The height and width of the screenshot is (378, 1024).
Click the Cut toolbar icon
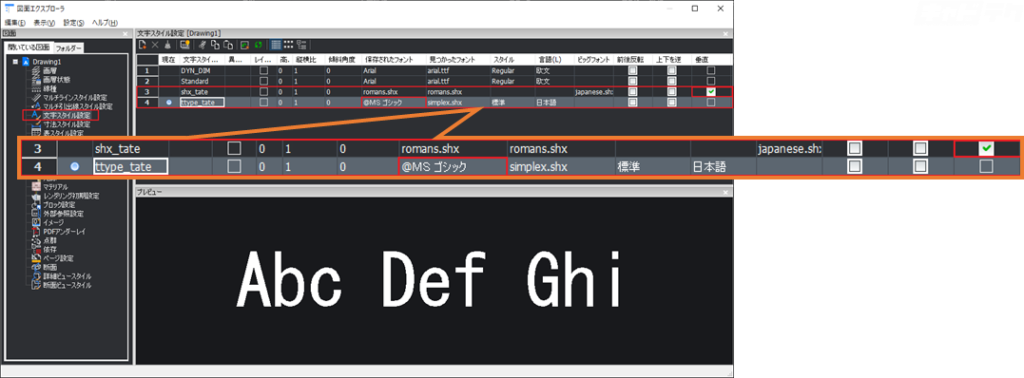click(x=202, y=45)
